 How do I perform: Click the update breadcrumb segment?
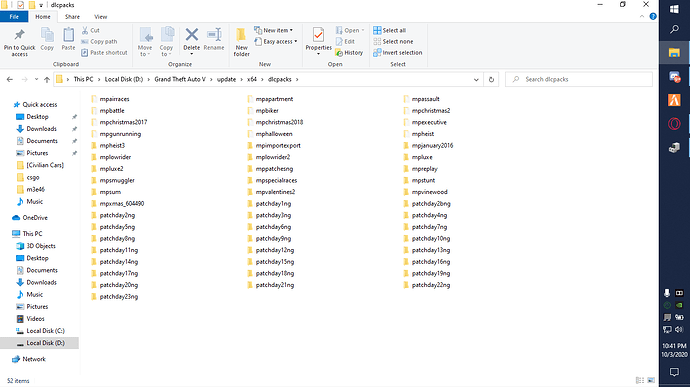(x=226, y=79)
